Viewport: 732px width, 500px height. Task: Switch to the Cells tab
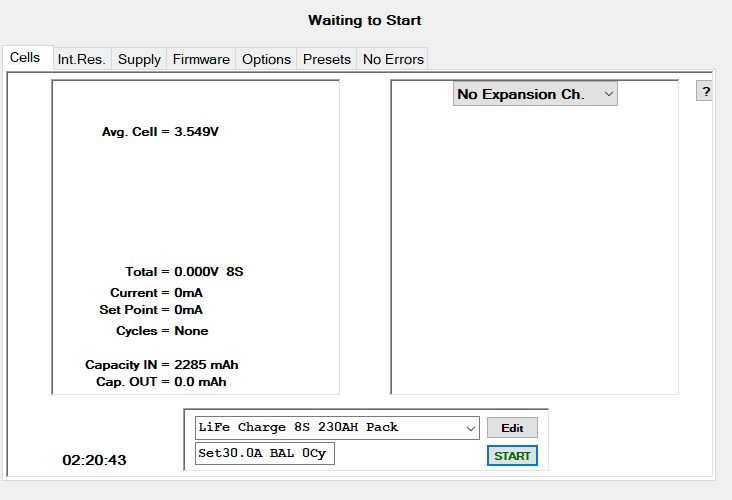point(25,58)
